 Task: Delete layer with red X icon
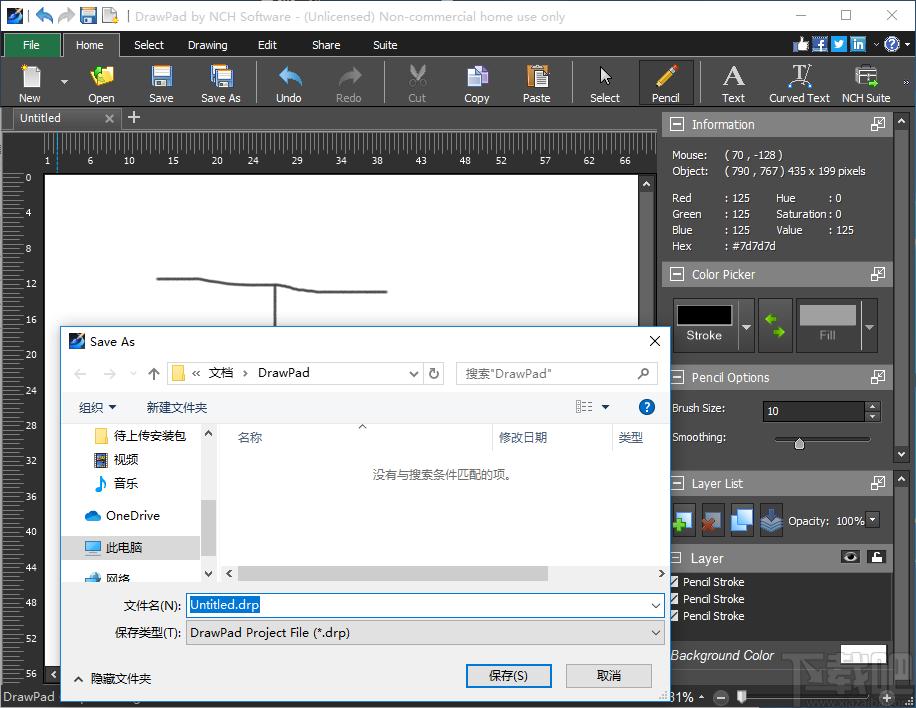coord(712,520)
